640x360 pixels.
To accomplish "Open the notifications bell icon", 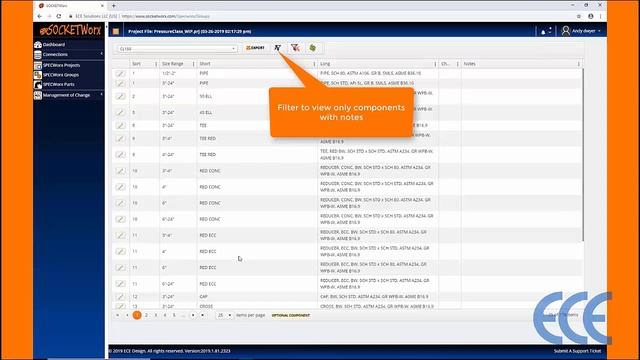I will 543,31.
